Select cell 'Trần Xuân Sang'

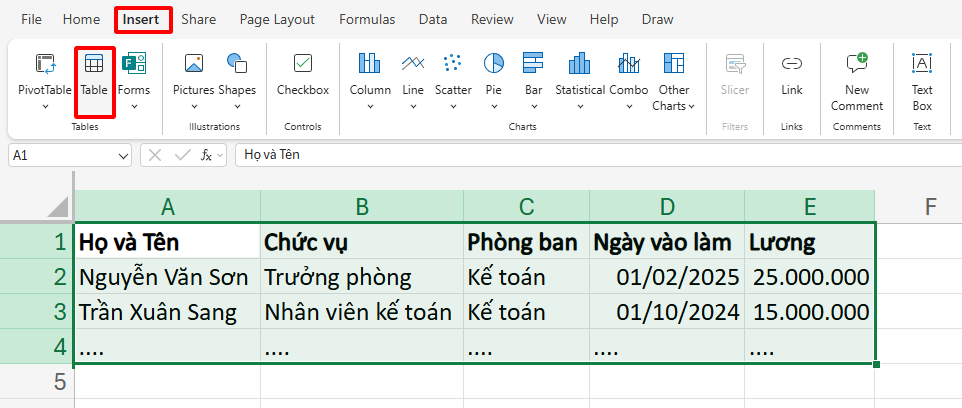(167, 312)
